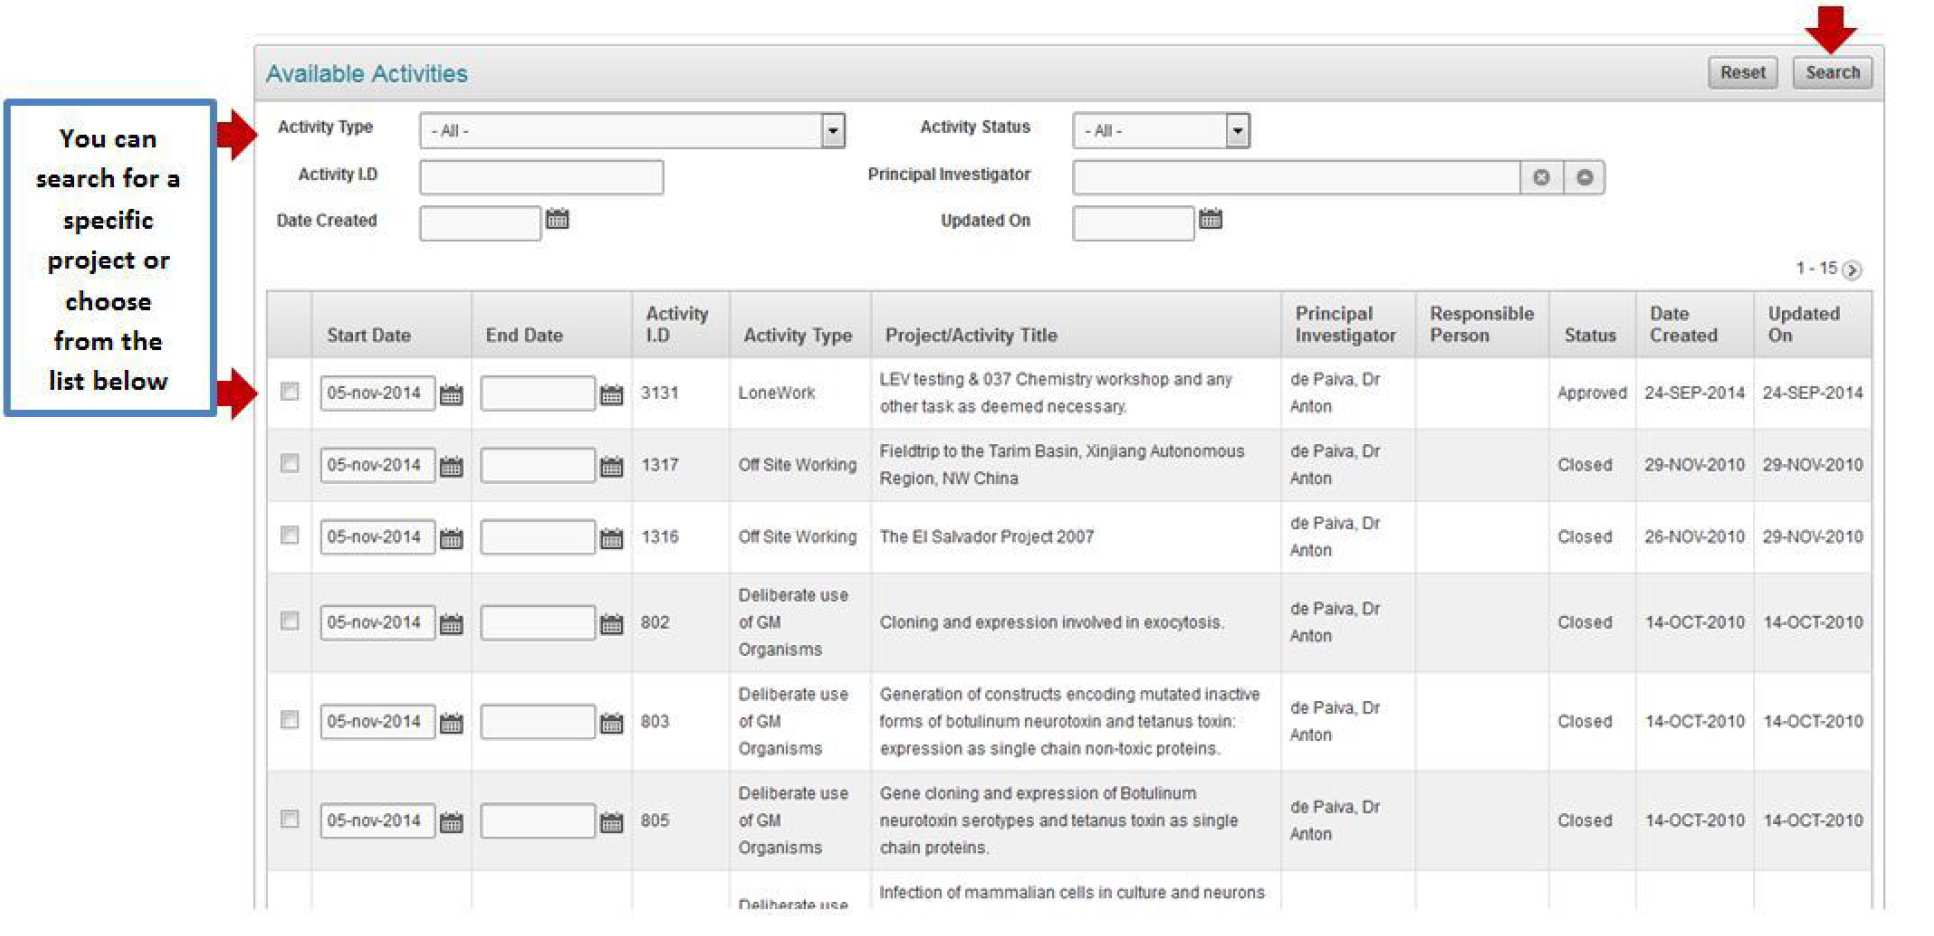Expand the Activity Type dropdown
Image resolution: width=1934 pixels, height=936 pixels.
tap(832, 131)
